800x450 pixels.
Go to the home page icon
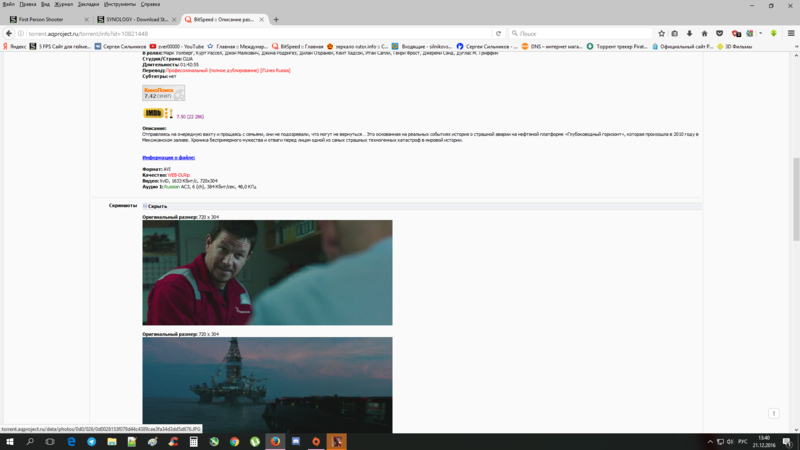pyautogui.click(x=704, y=33)
